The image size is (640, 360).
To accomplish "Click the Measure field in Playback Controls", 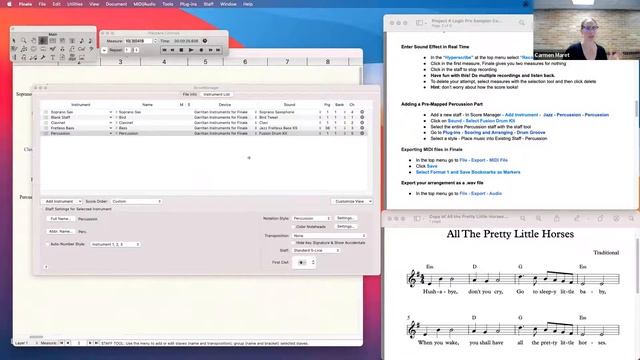I will (138, 41).
